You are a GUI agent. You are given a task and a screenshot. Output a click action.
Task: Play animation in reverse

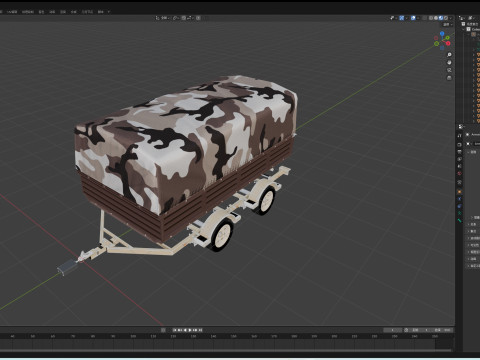185,330
